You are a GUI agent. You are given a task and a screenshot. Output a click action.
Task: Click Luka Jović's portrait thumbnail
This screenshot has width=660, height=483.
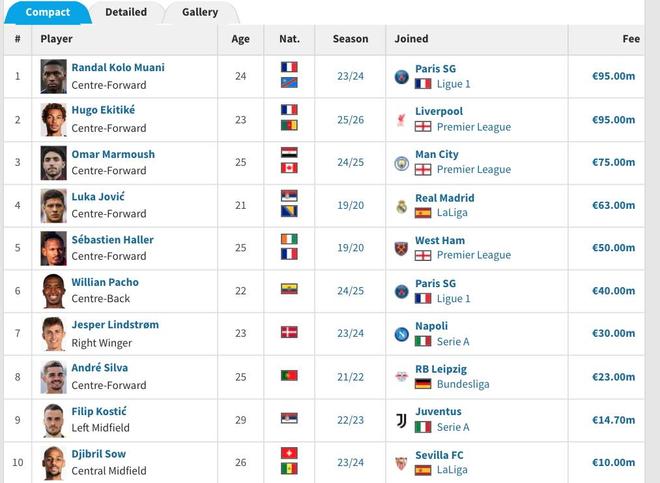(x=54, y=206)
